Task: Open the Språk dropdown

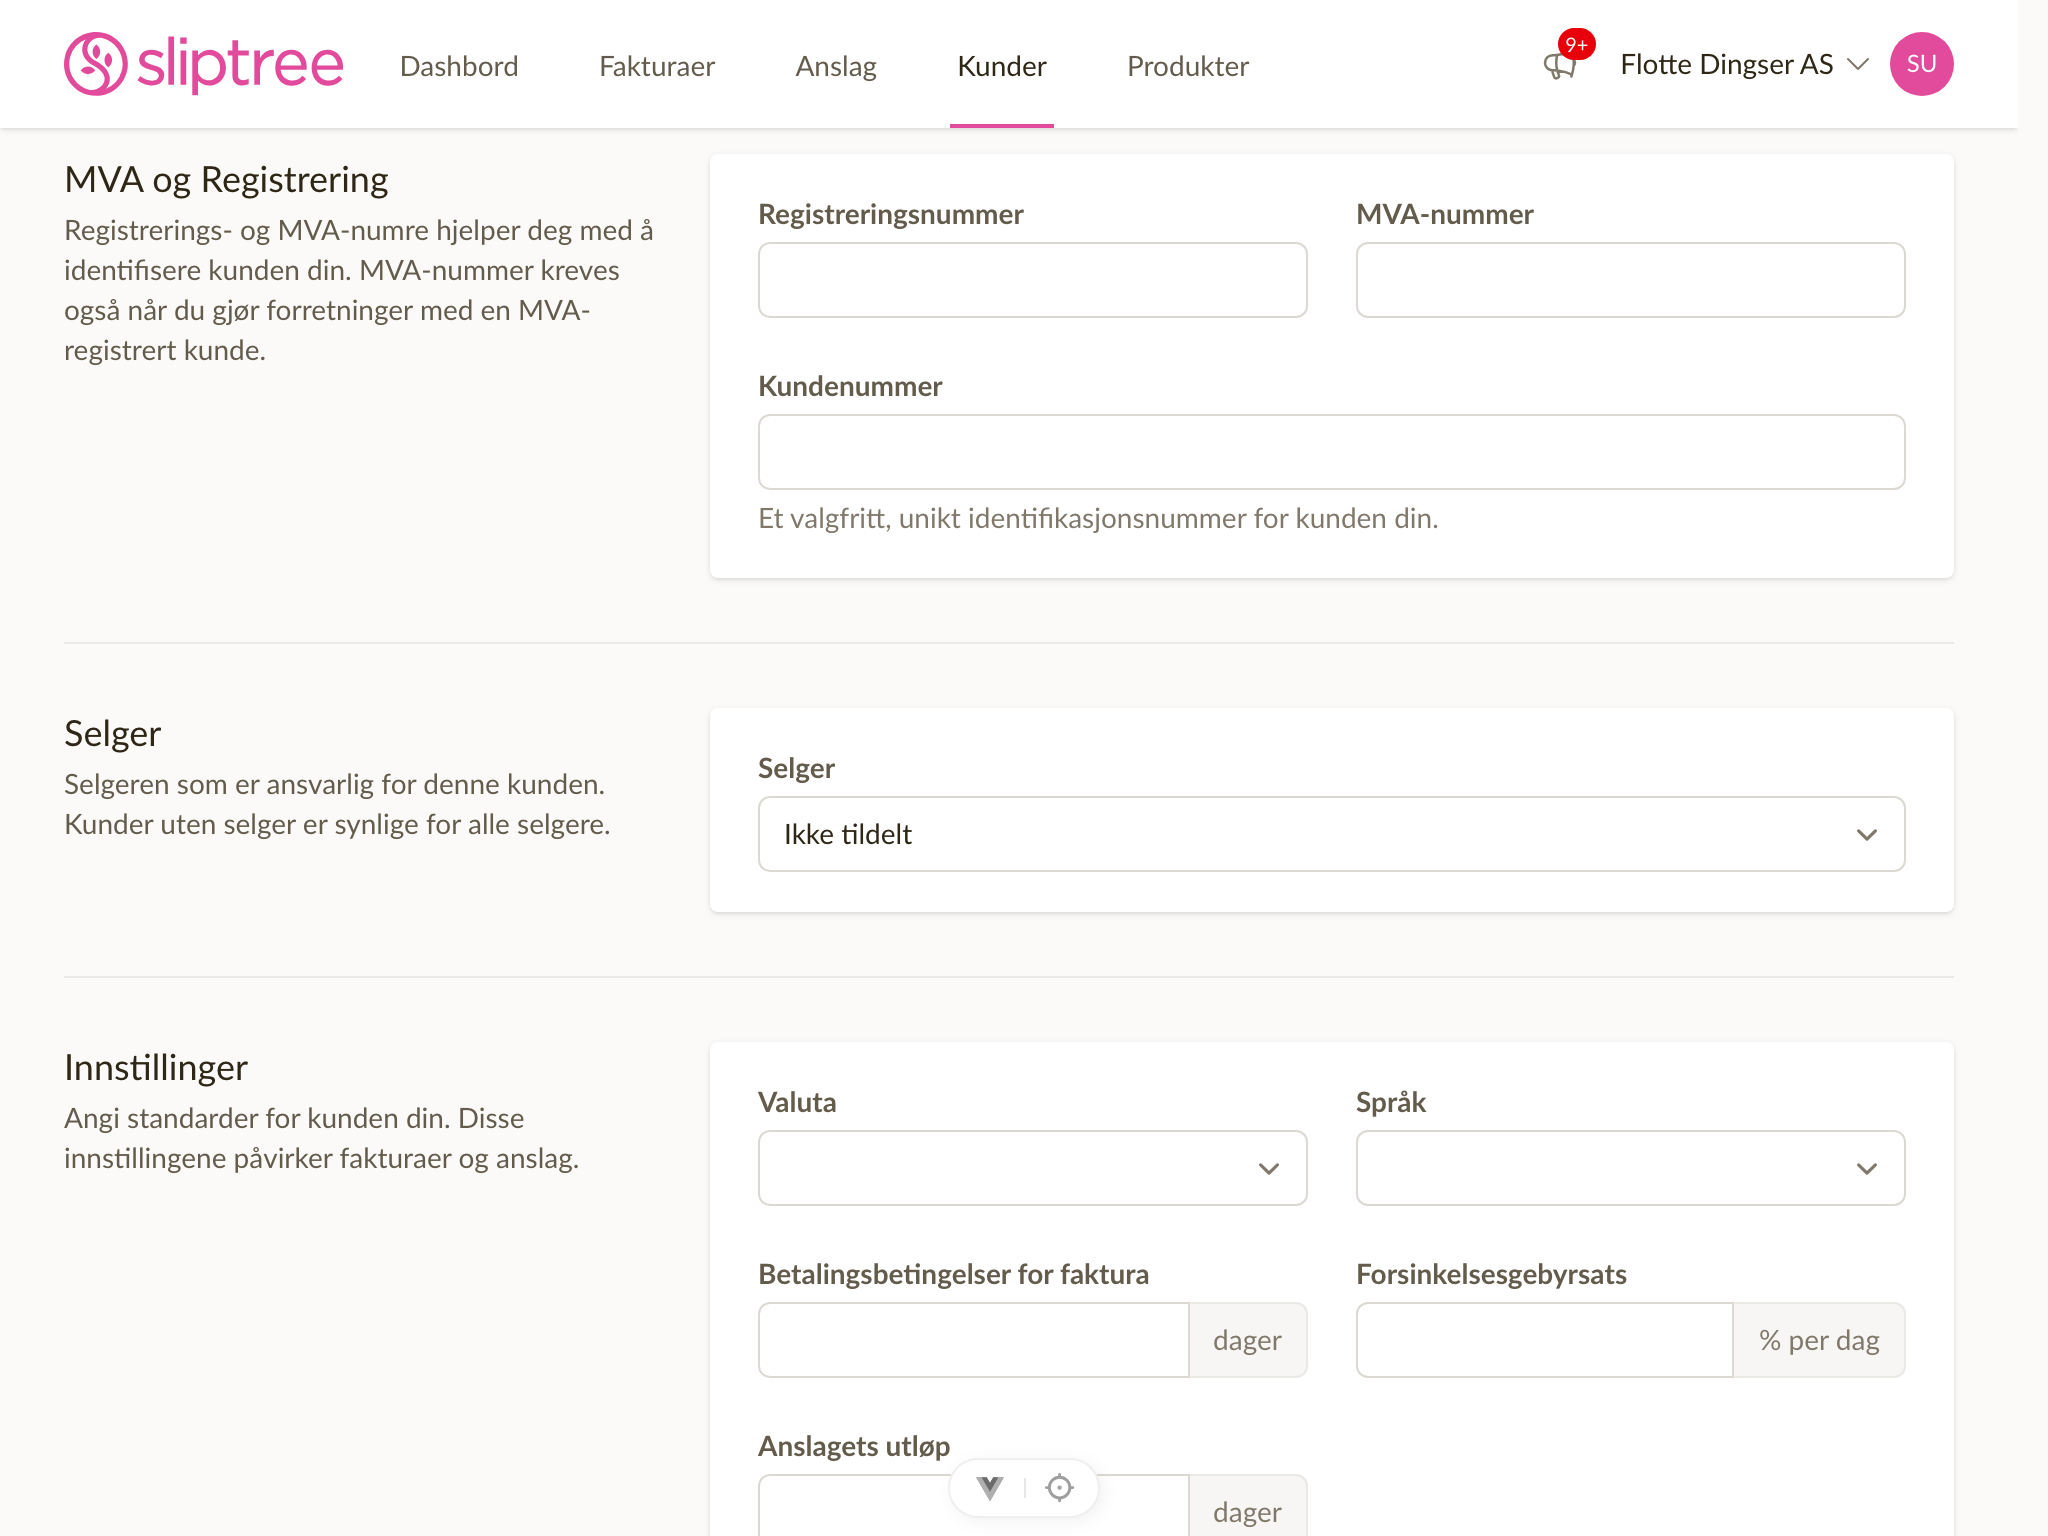Action: (x=1630, y=1168)
